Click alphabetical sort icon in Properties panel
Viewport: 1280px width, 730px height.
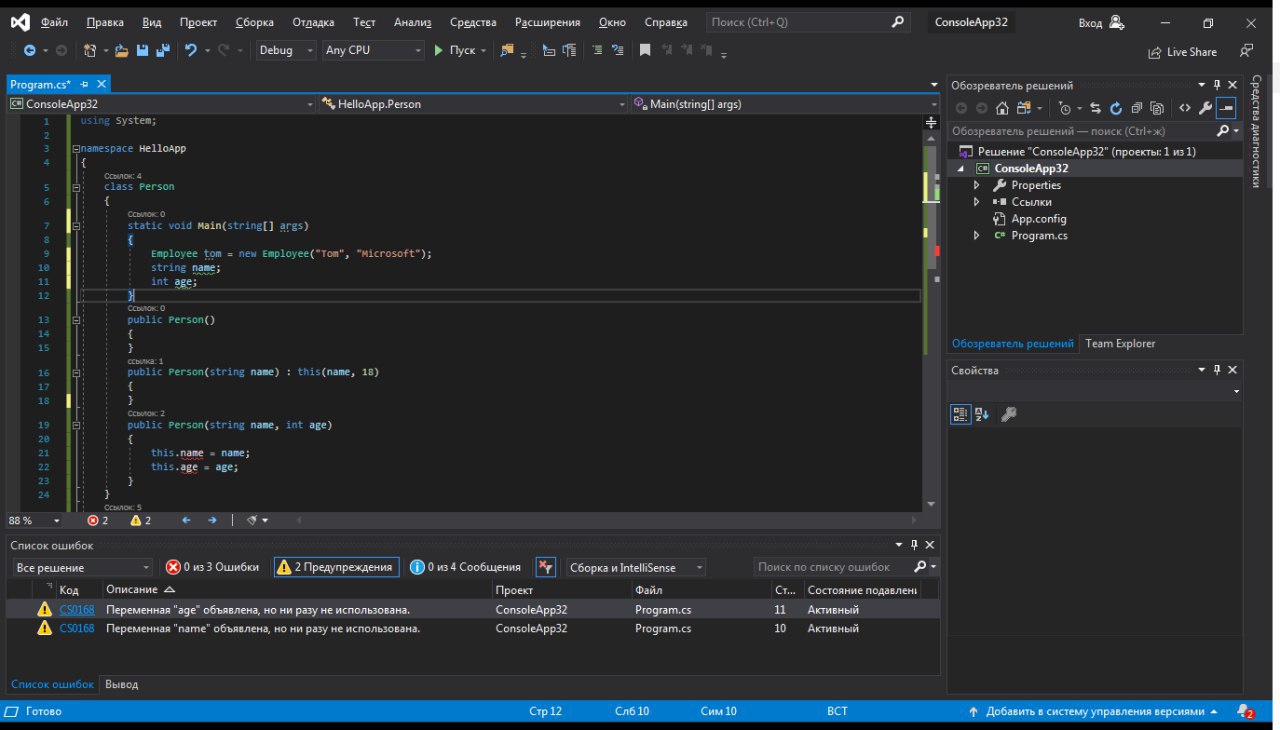[x=982, y=414]
